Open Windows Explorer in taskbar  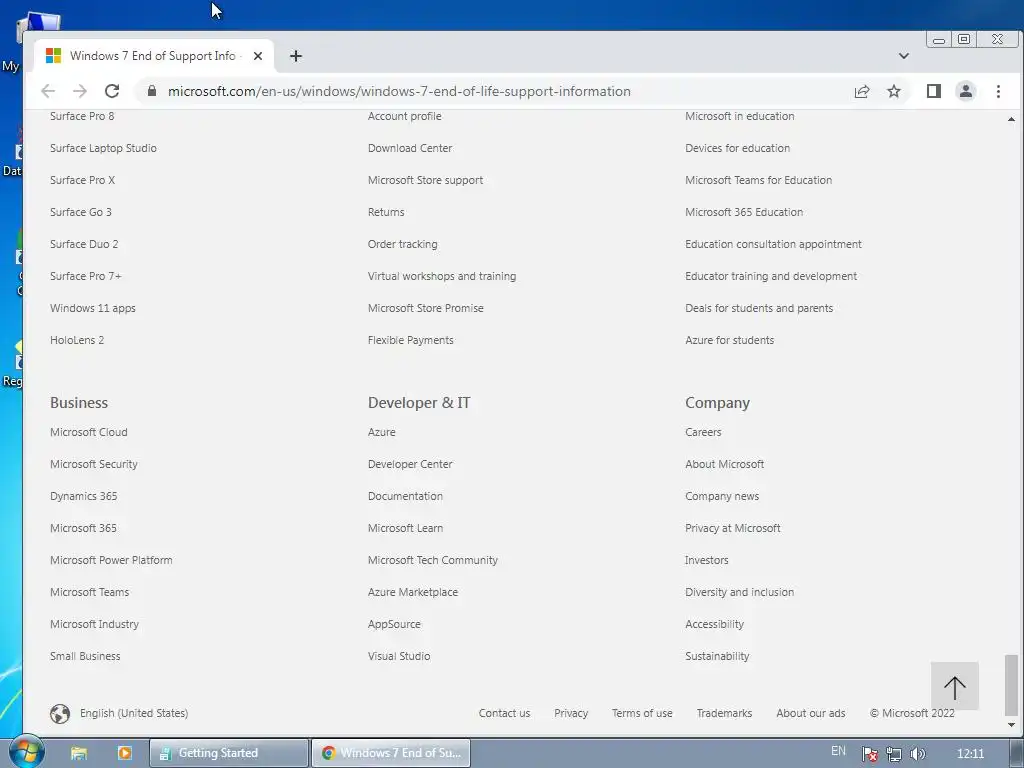79,753
